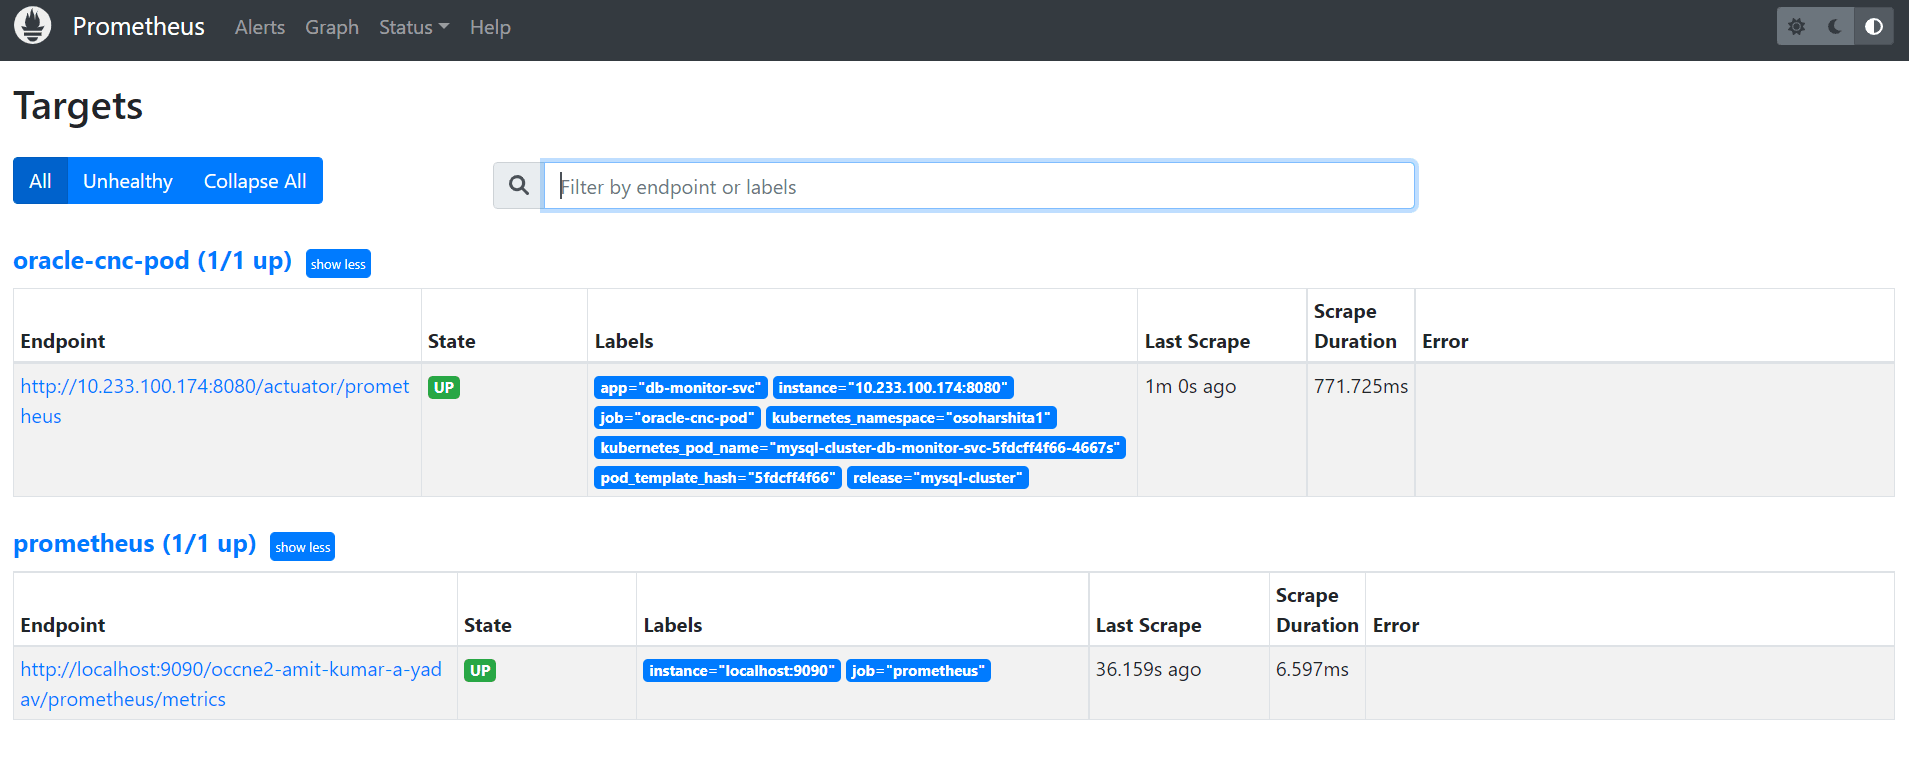The width and height of the screenshot is (1909, 770).
Task: Select the auto contrast theme icon
Action: tap(1874, 27)
